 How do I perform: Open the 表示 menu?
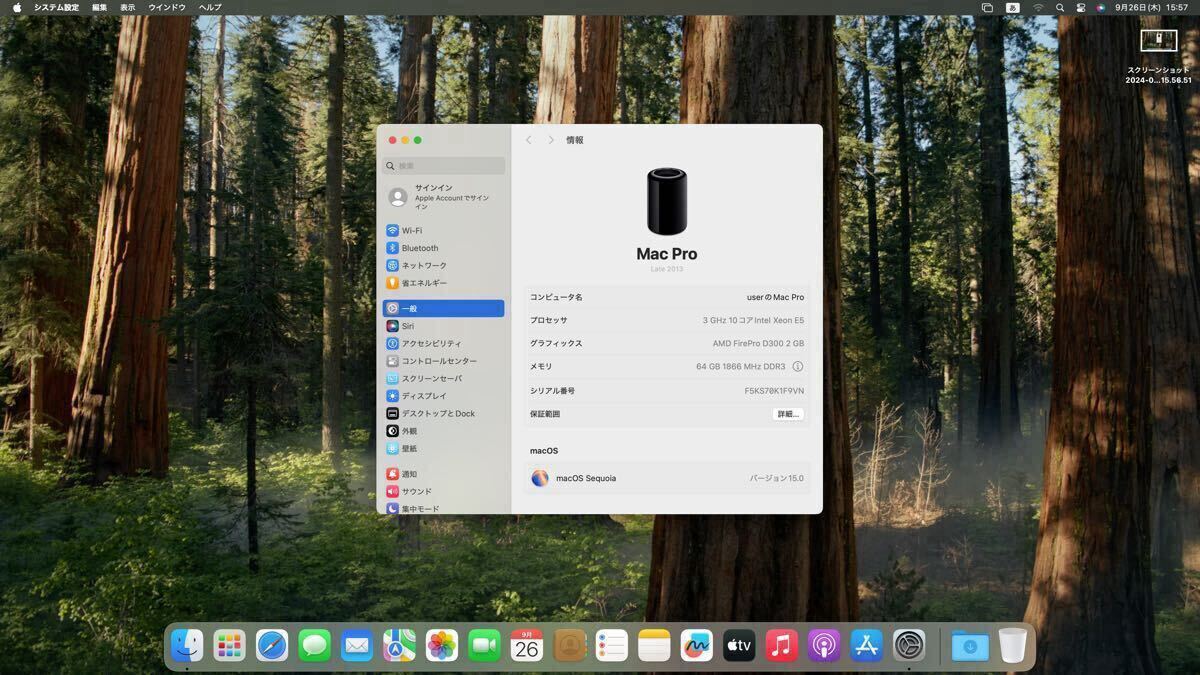click(128, 7)
